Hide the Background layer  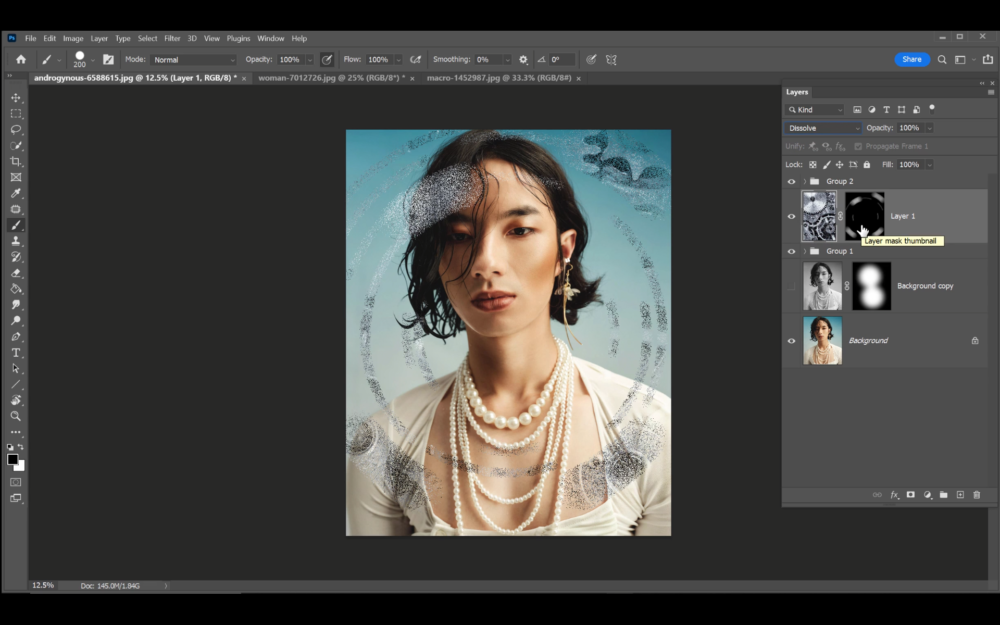[x=790, y=340]
